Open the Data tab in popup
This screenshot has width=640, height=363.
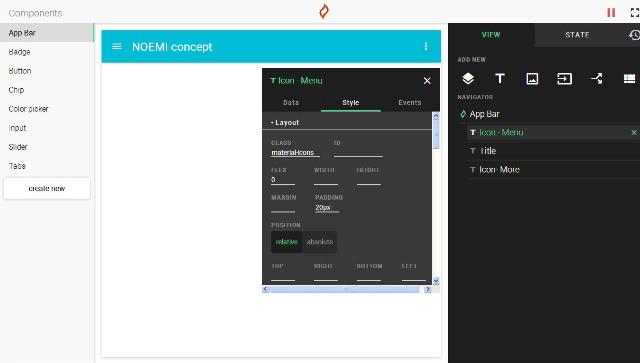pyautogui.click(x=291, y=102)
